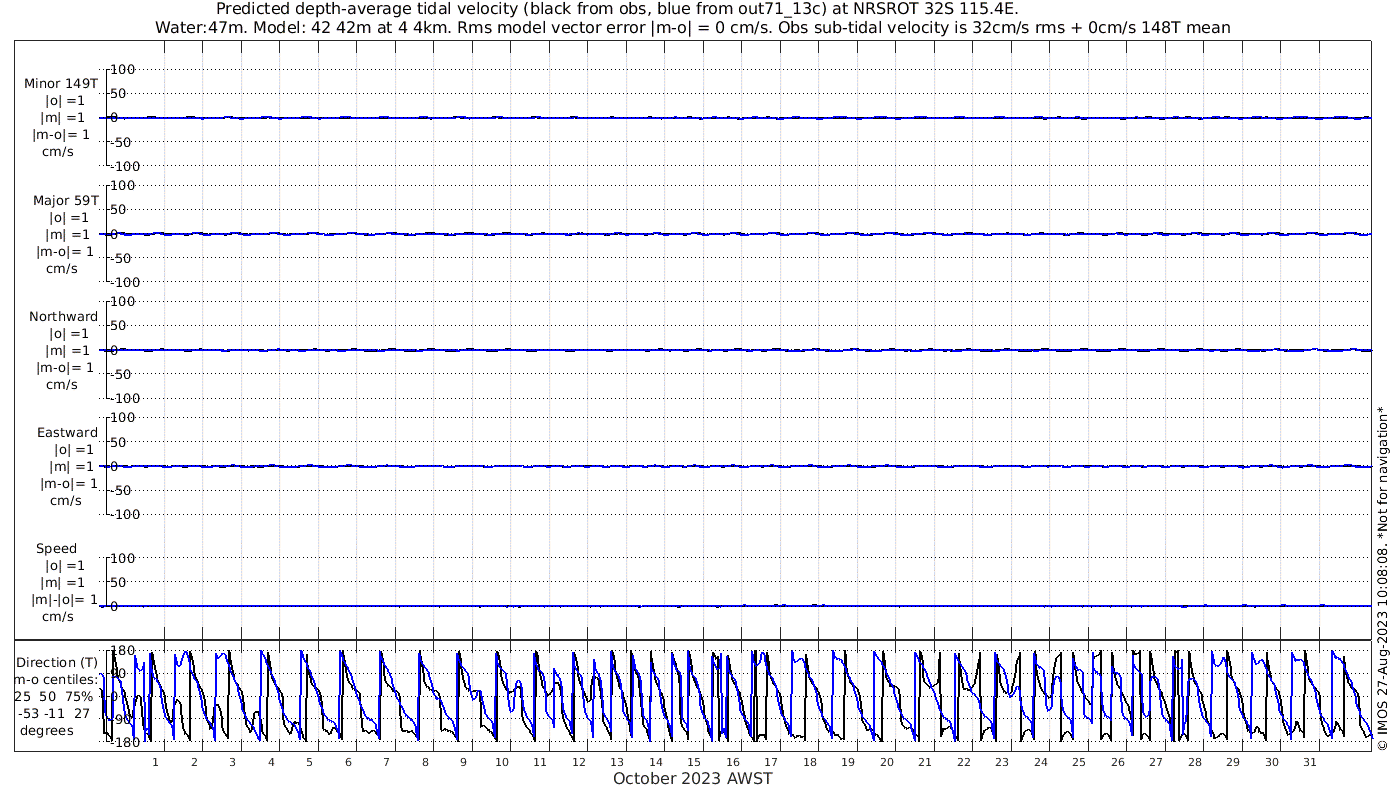1400x800 pixels.
Task: Click date label '25' on the x-axis
Action: [x=1079, y=762]
